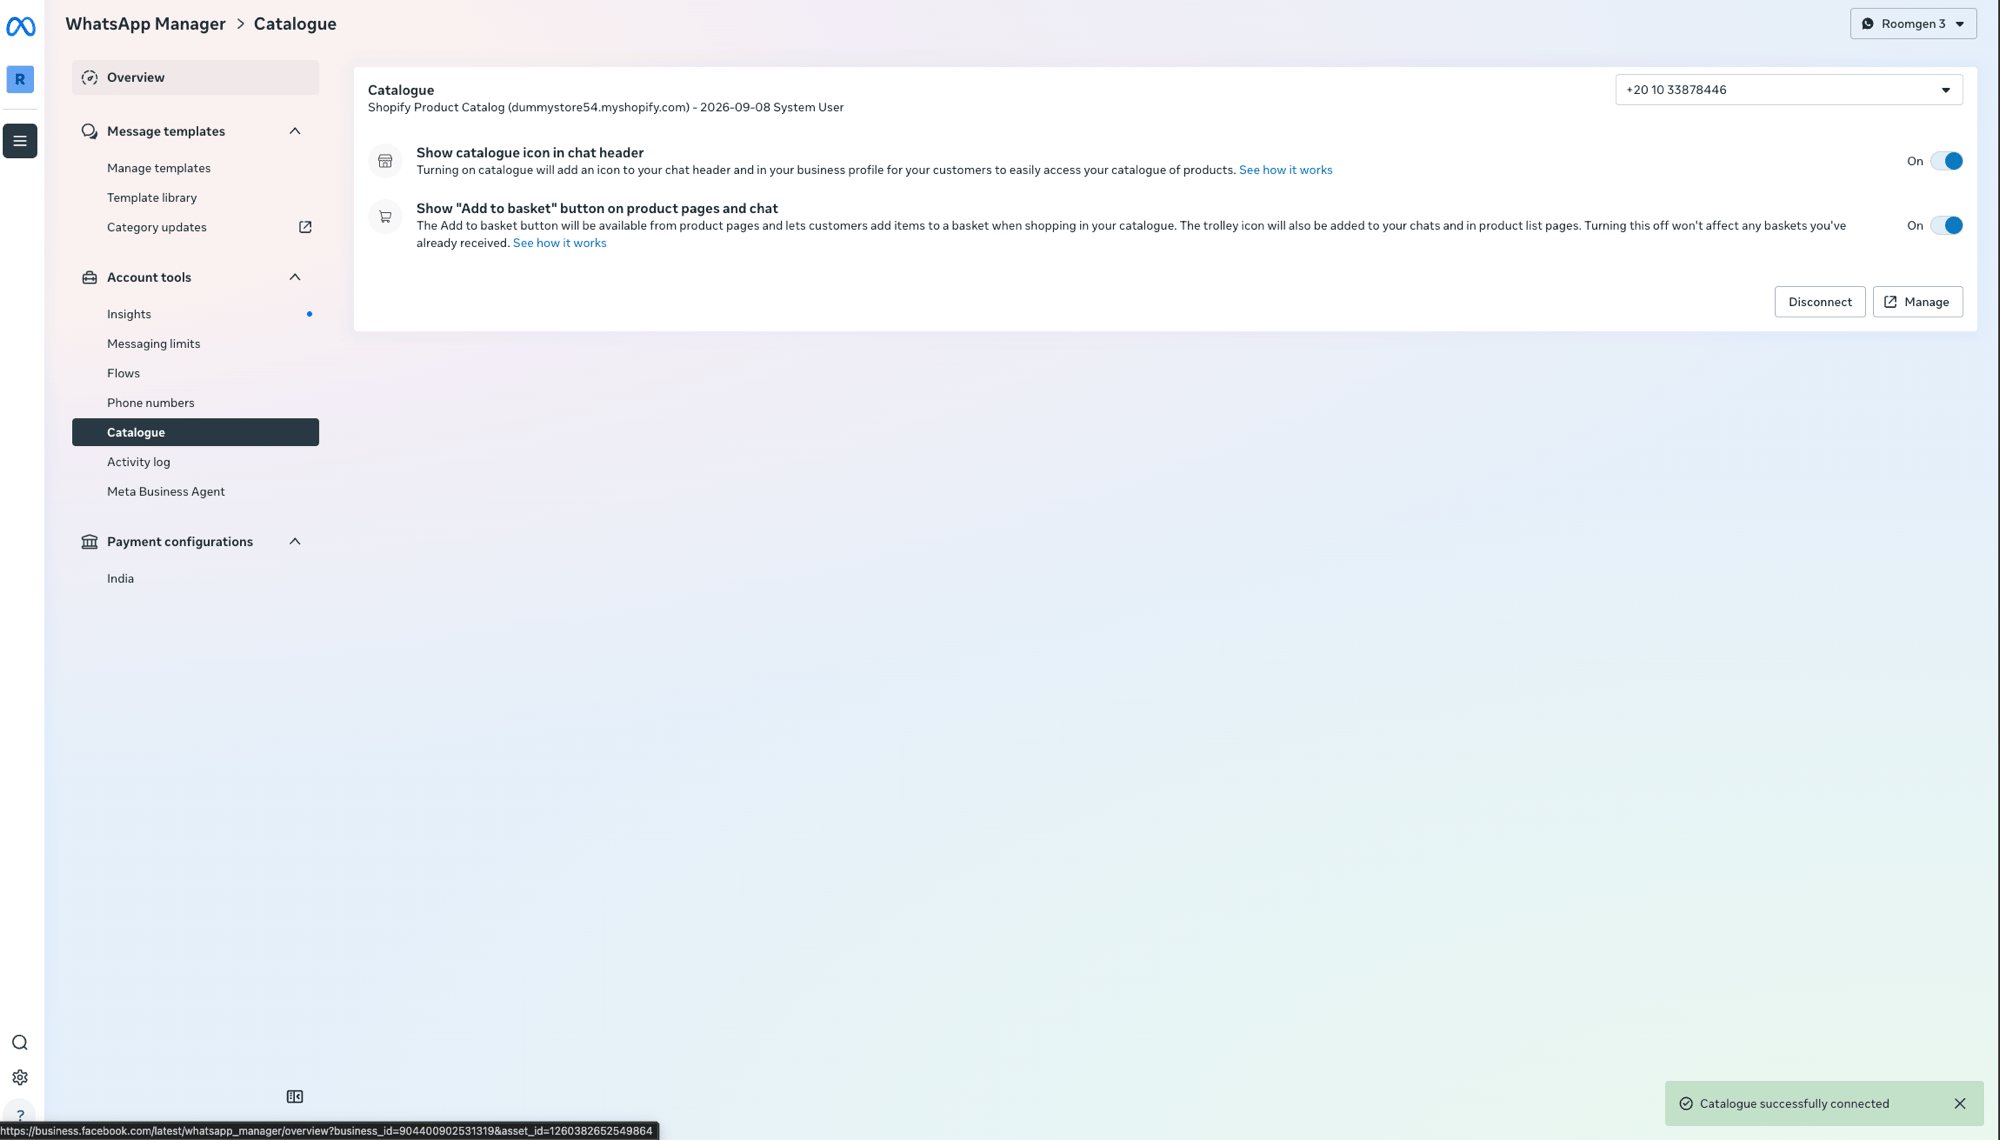
Task: Click the catalogue storefront icon
Action: coord(385,161)
